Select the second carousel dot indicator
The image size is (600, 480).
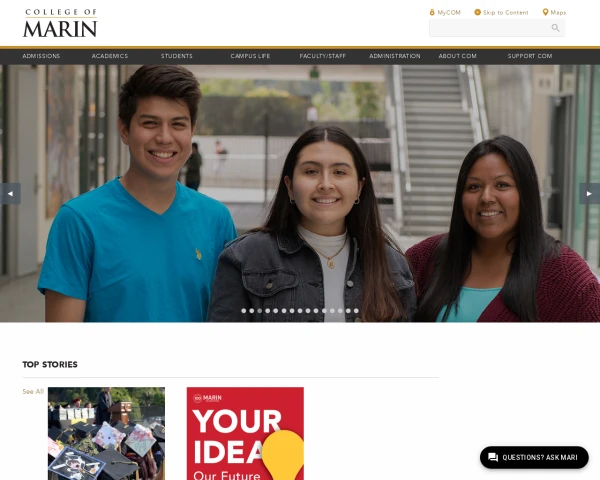tap(252, 311)
